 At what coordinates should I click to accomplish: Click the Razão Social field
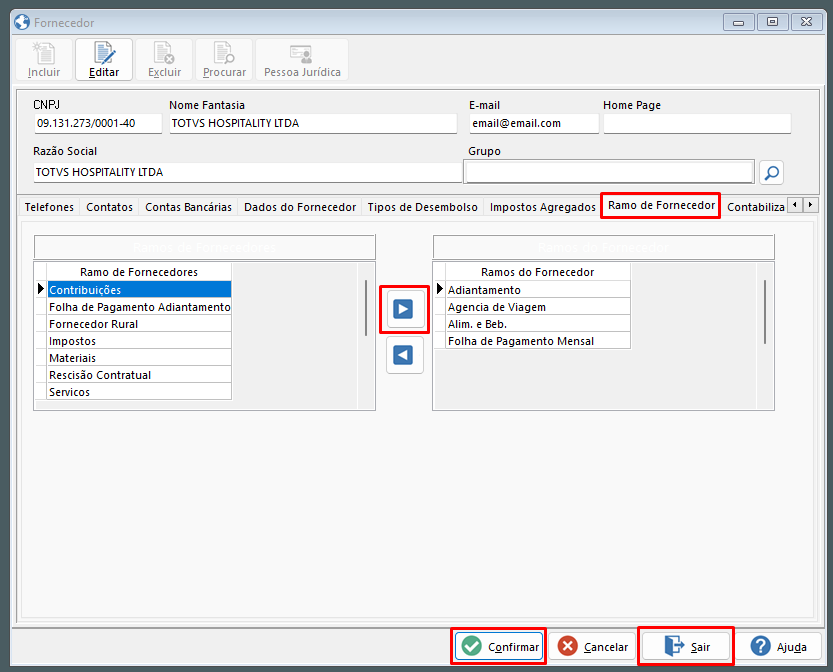coord(248,172)
